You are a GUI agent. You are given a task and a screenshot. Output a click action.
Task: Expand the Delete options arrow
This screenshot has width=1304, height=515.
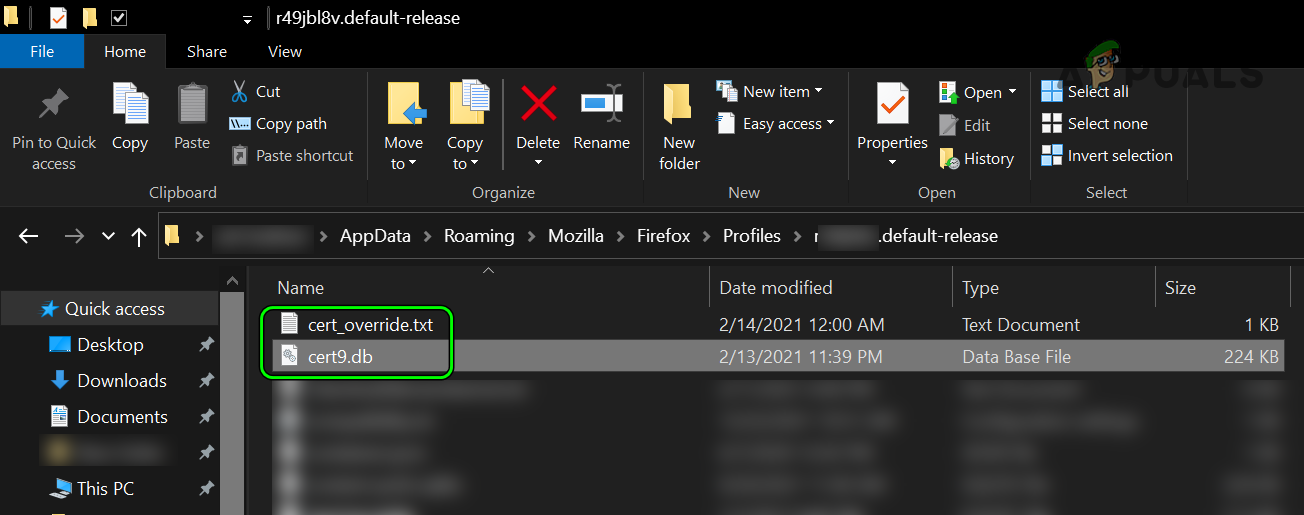click(538, 162)
